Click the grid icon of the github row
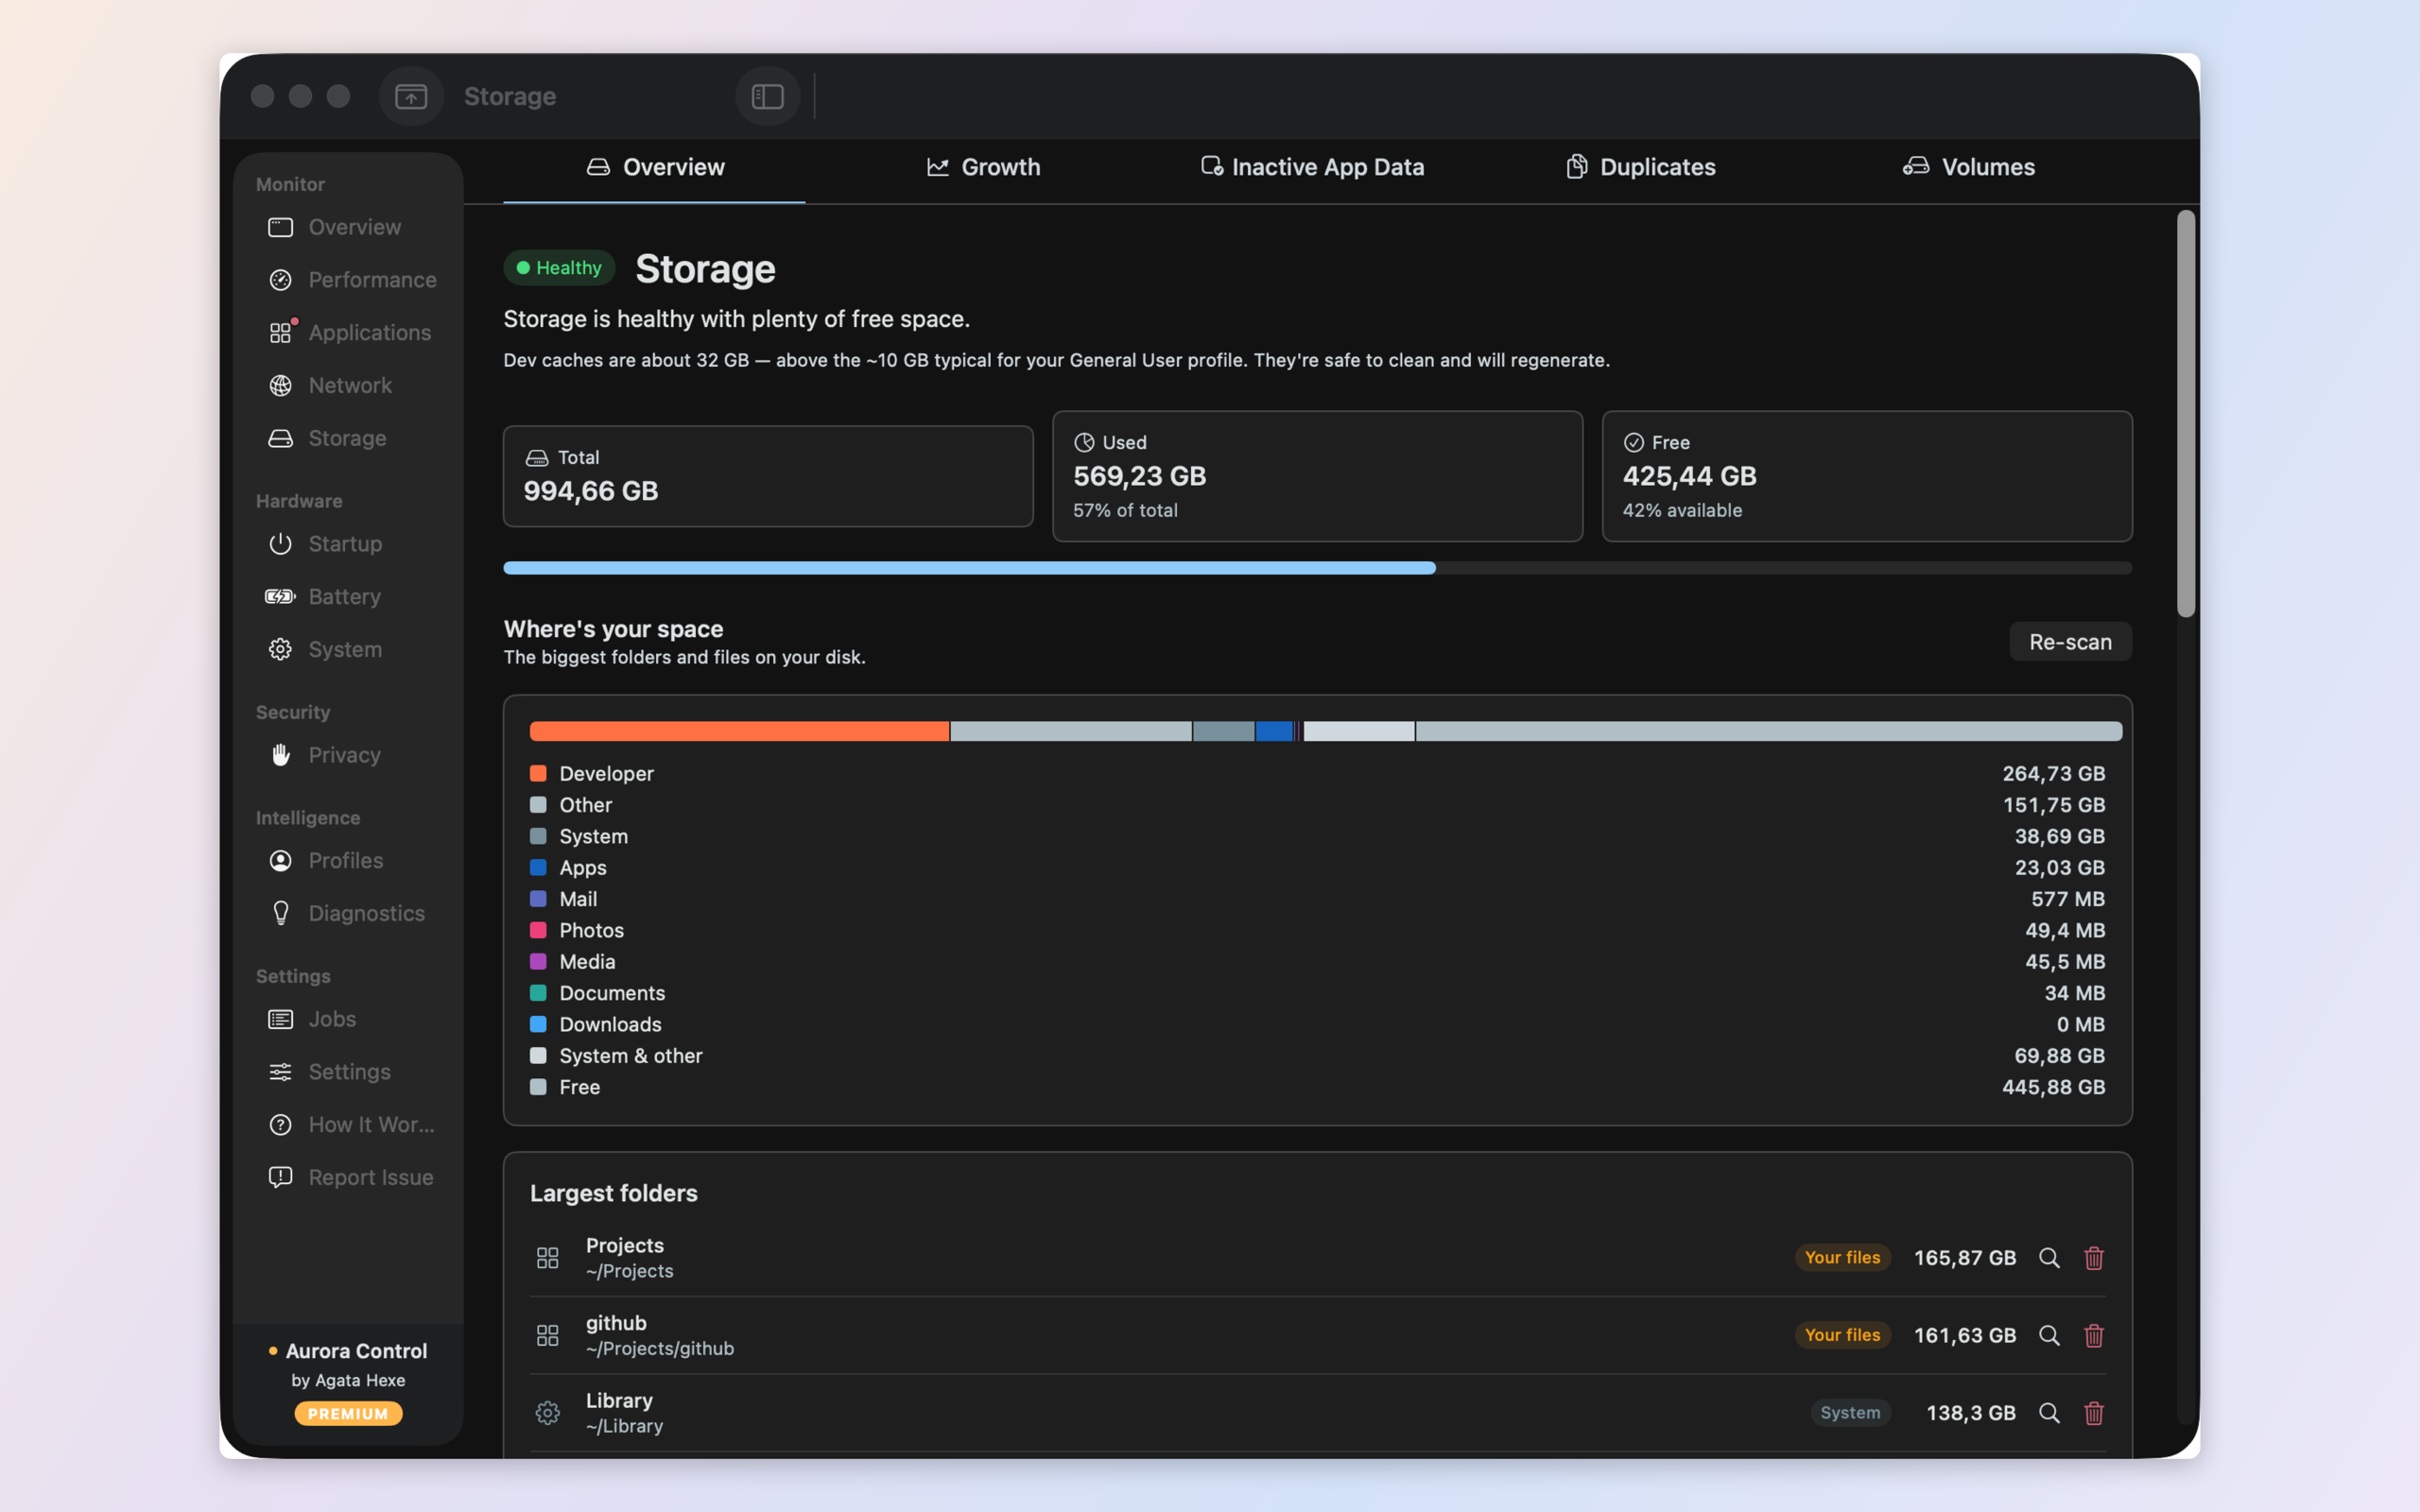Viewport: 2420px width, 1512px height. 547,1335
